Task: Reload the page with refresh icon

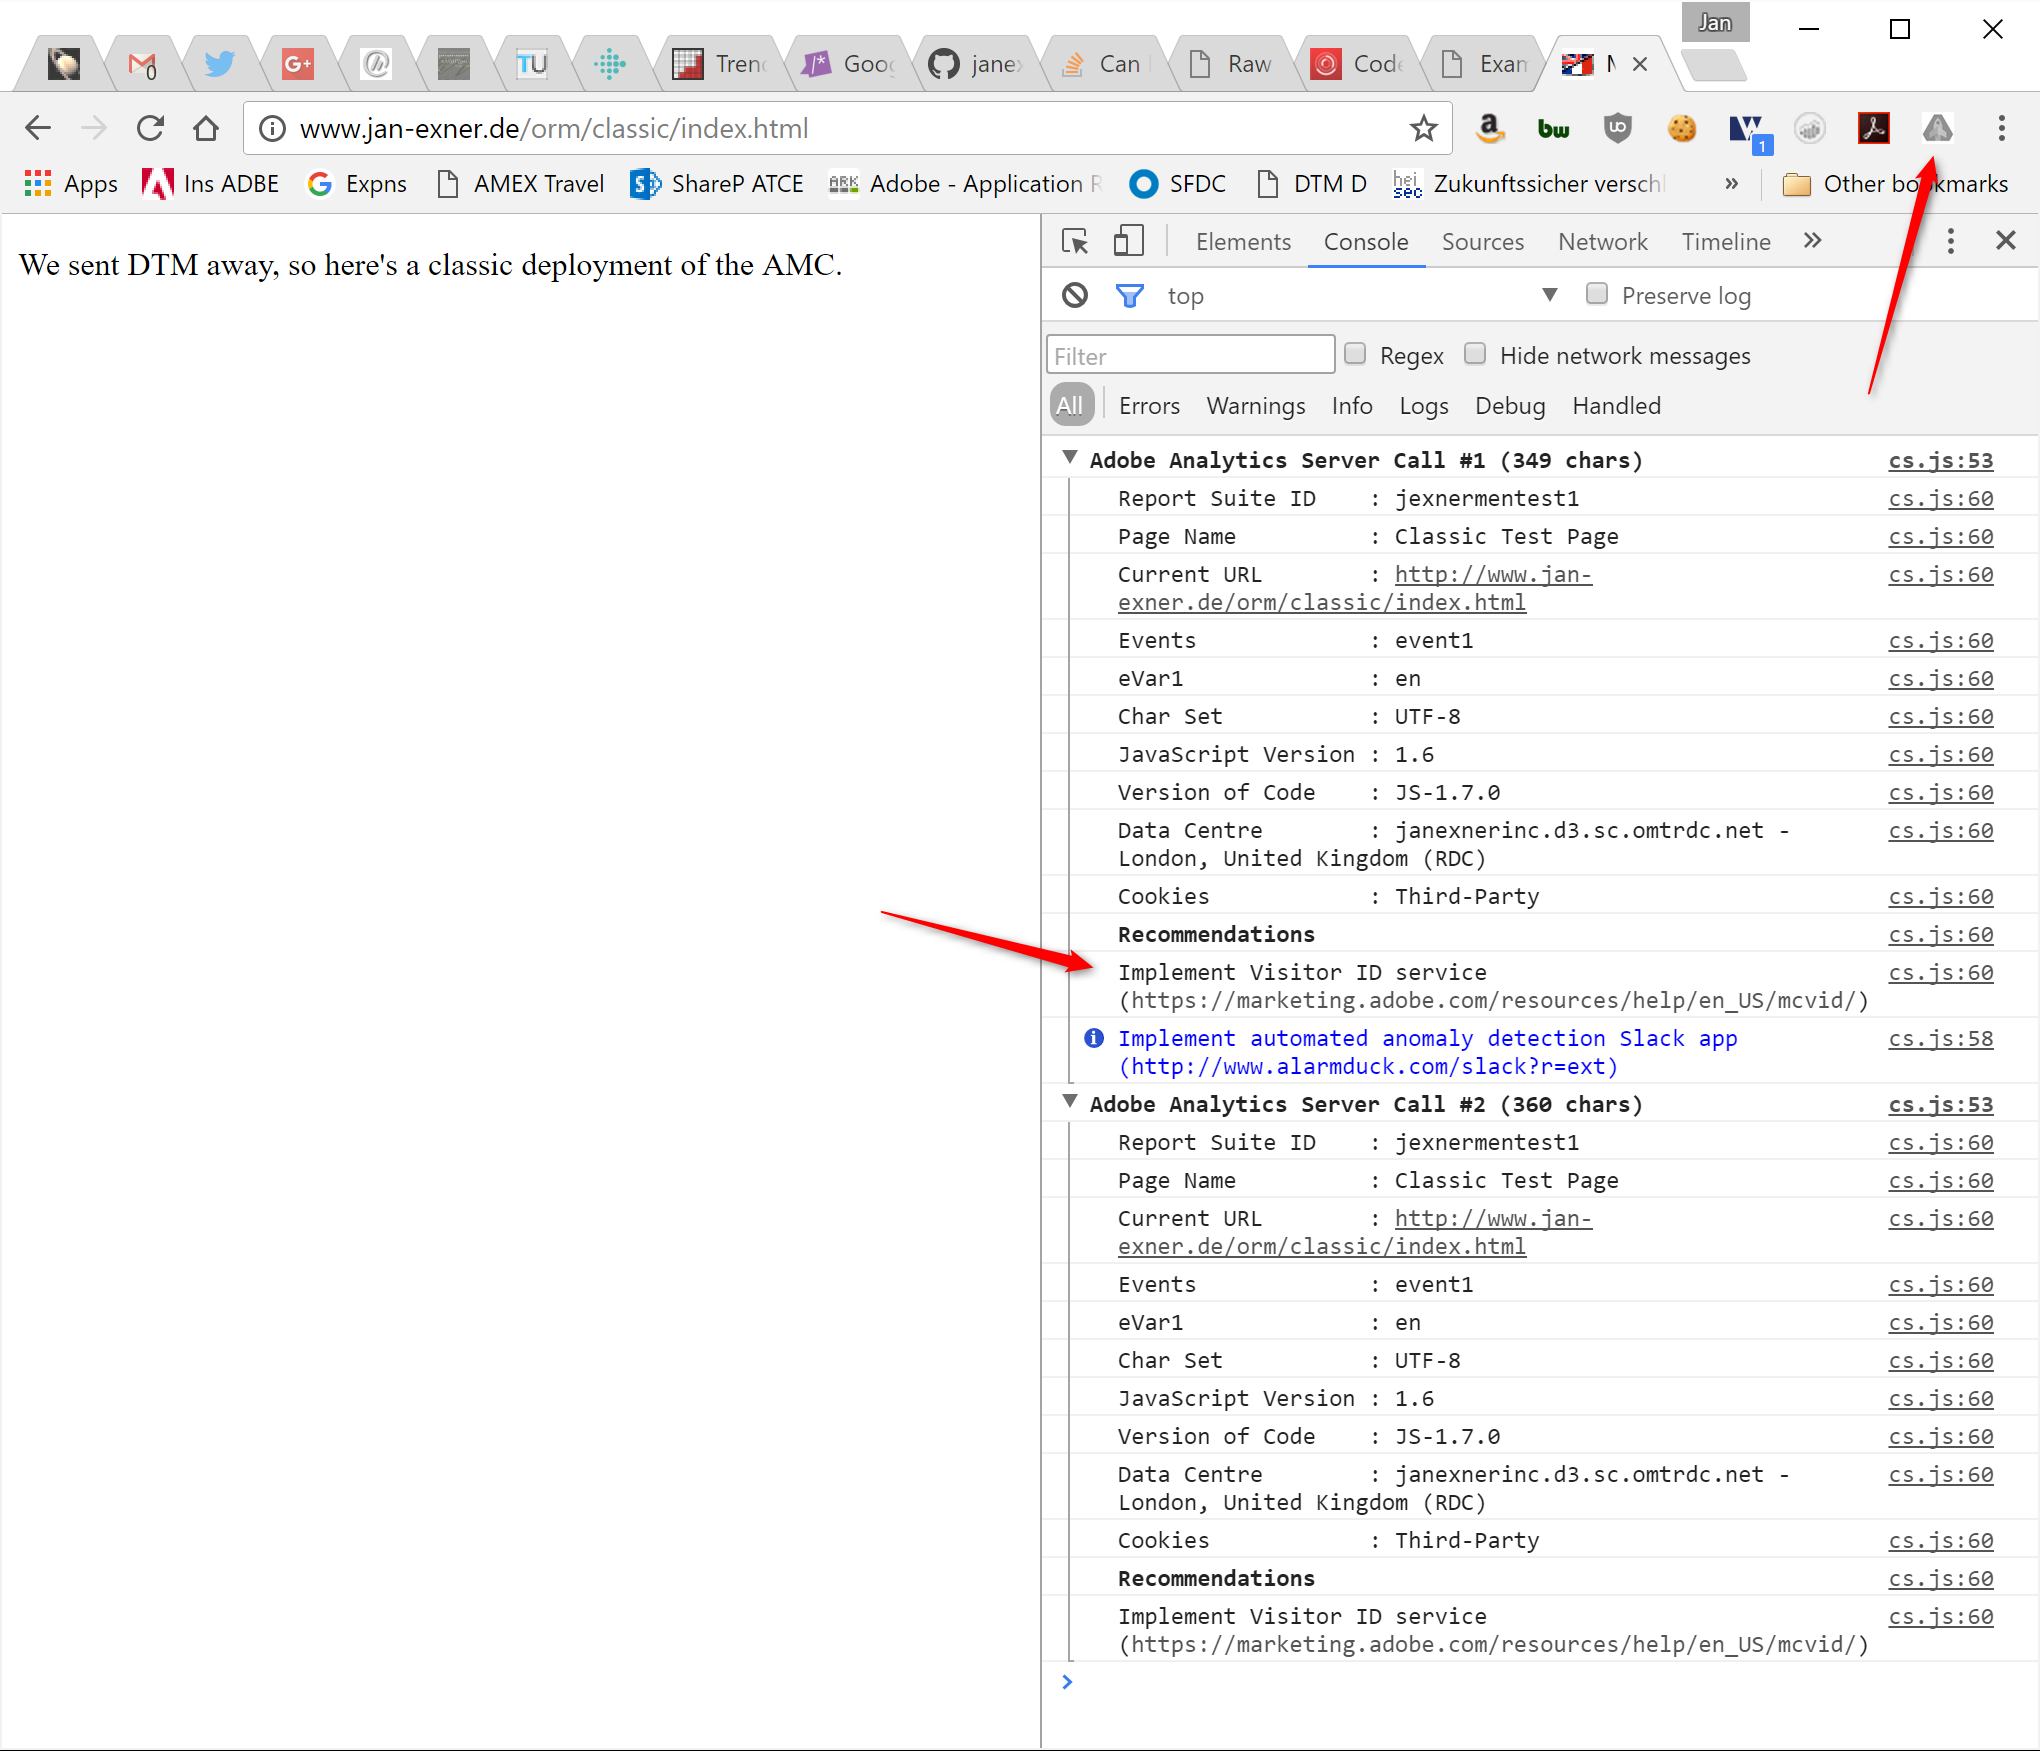Action: coord(150,128)
